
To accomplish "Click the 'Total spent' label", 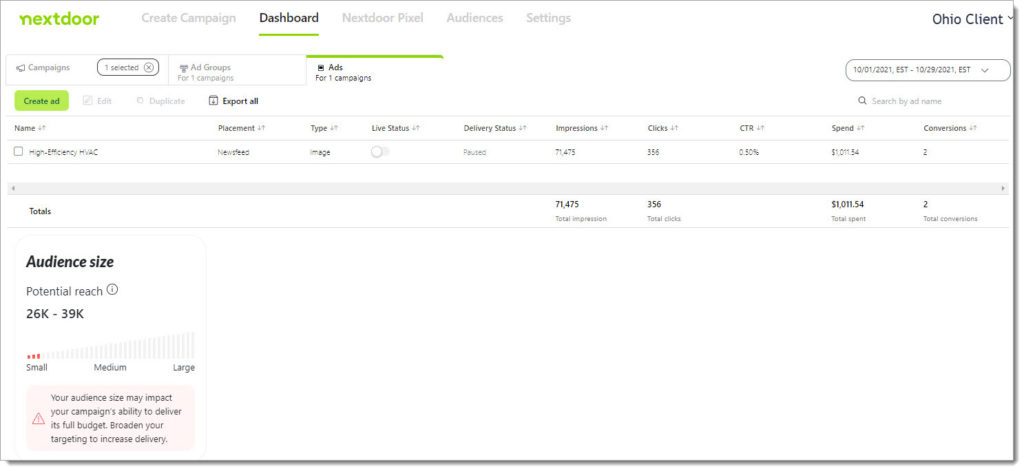I will coord(848,219).
